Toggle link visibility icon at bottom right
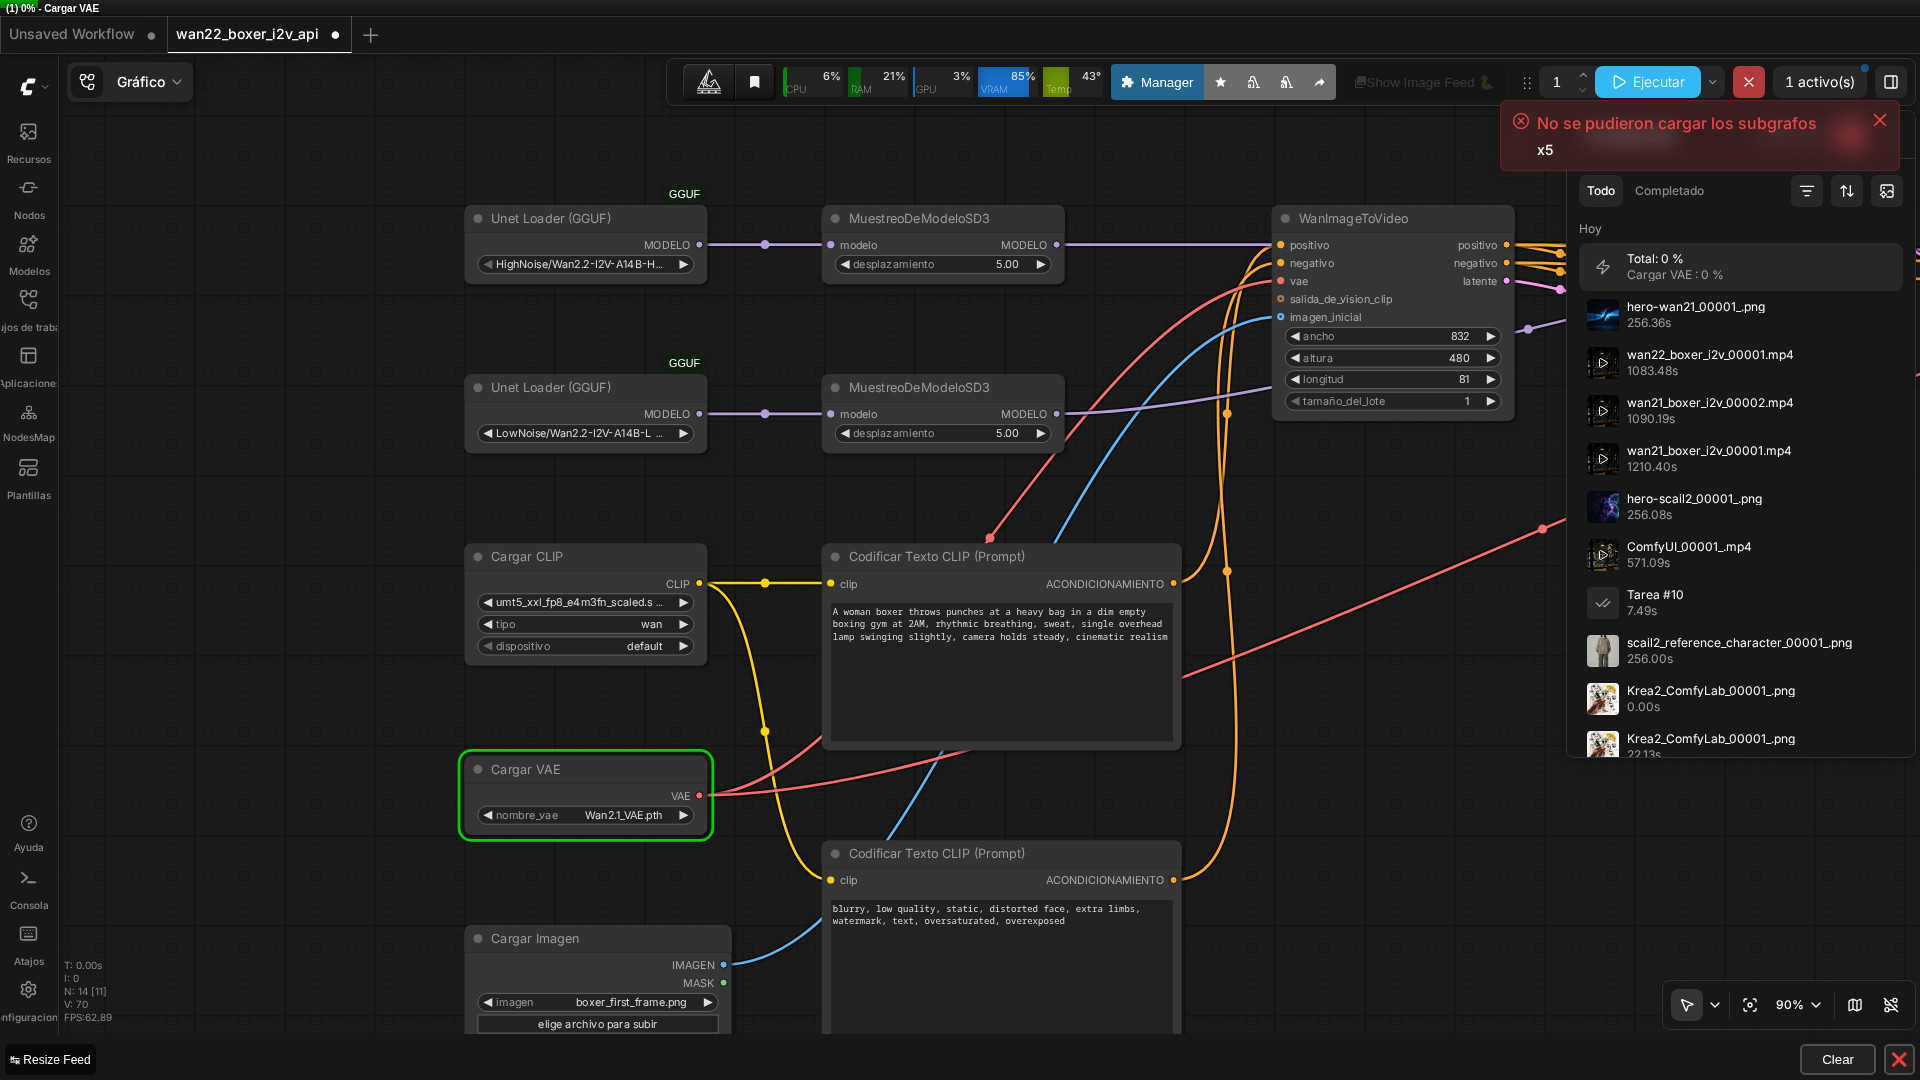This screenshot has height=1080, width=1920. pos(1890,1005)
